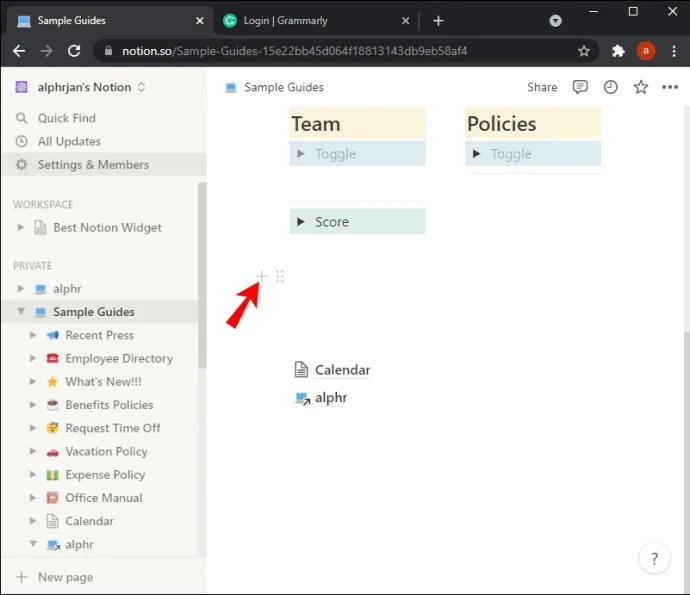
Task: Click the Vacation Policy car icon
Action: (52, 452)
